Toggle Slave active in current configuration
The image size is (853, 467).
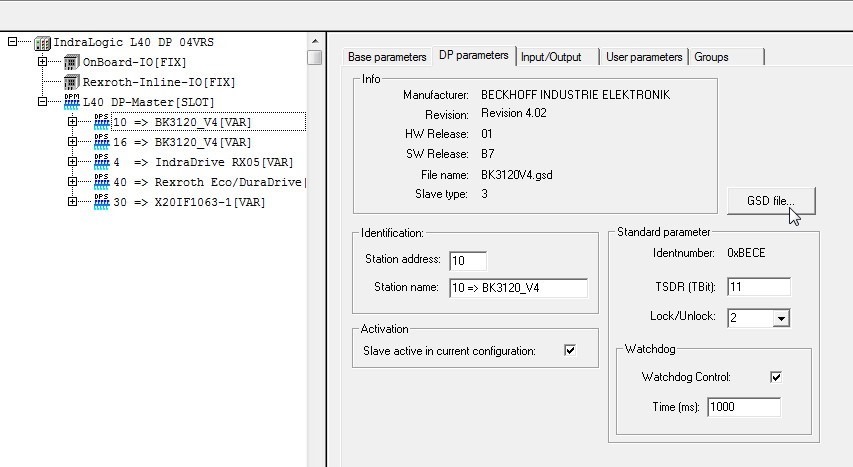point(570,350)
